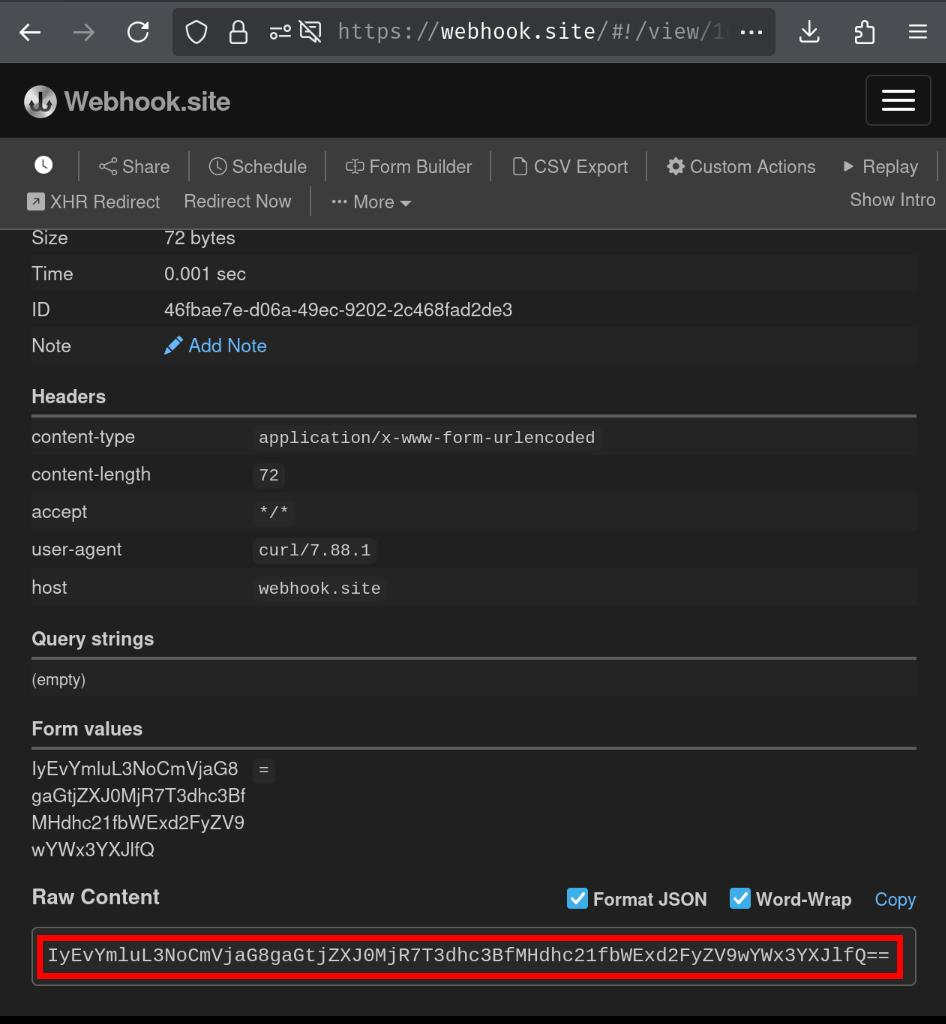Uncheck the Word-Wrap checkbox

[740, 899]
